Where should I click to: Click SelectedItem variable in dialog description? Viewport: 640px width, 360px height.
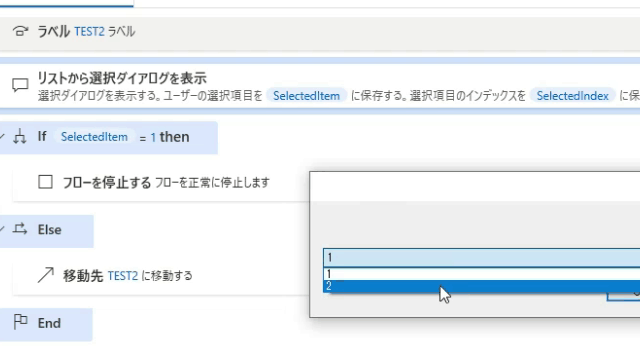click(306, 96)
